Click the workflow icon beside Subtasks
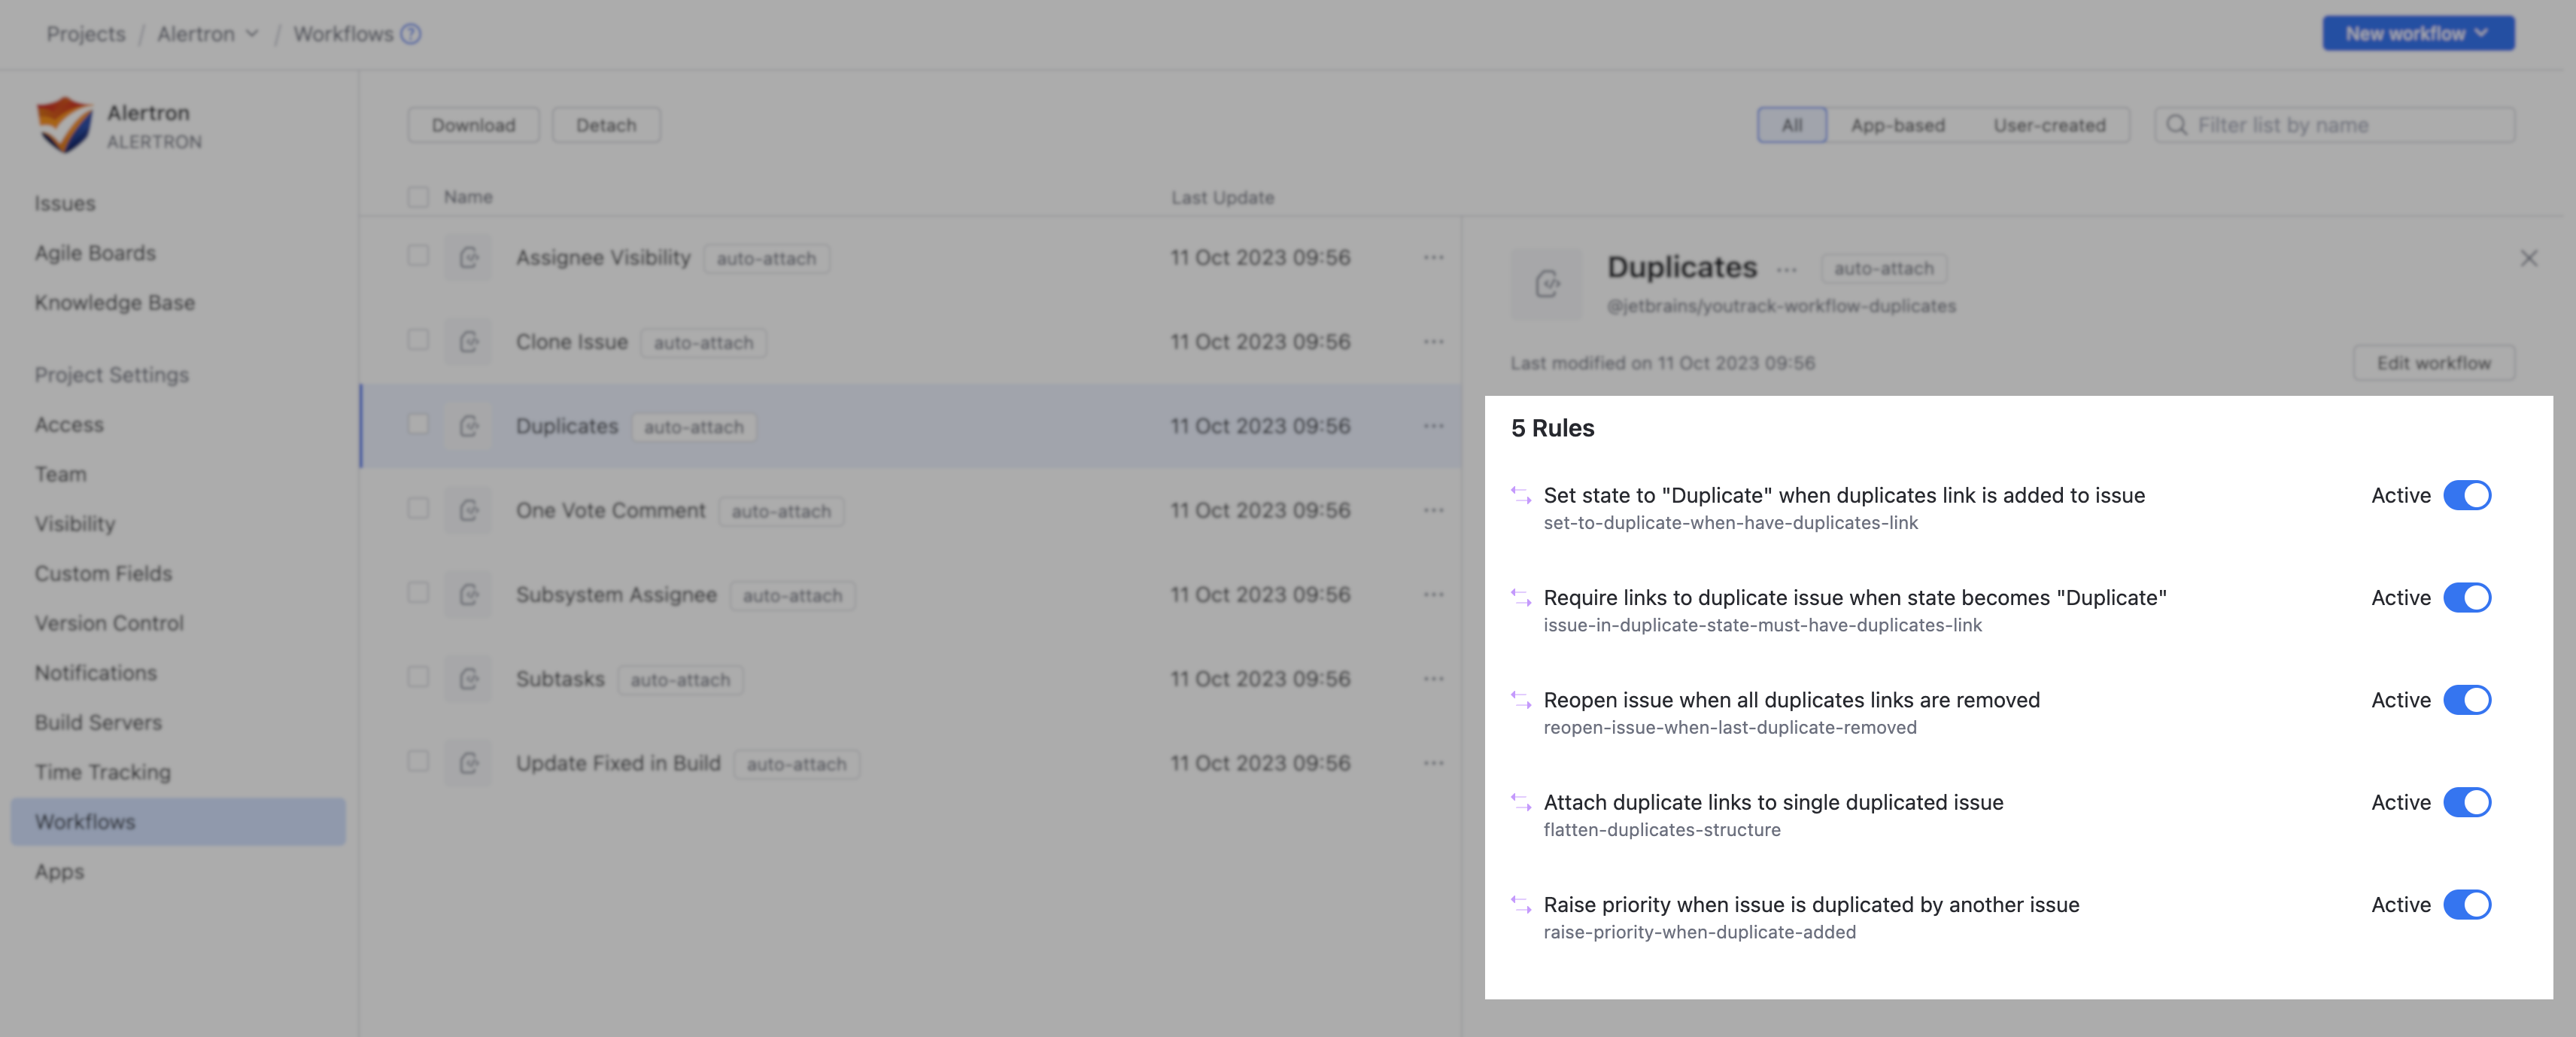 [x=467, y=678]
